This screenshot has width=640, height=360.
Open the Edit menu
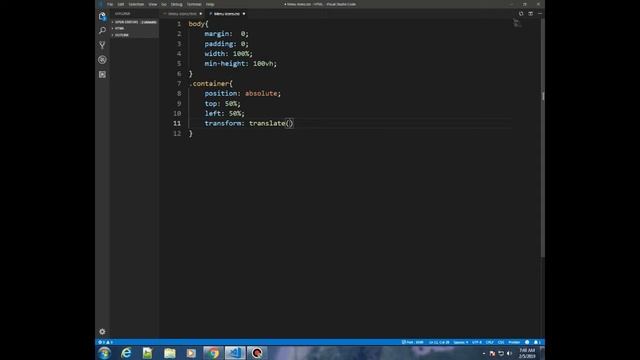tap(121, 4)
